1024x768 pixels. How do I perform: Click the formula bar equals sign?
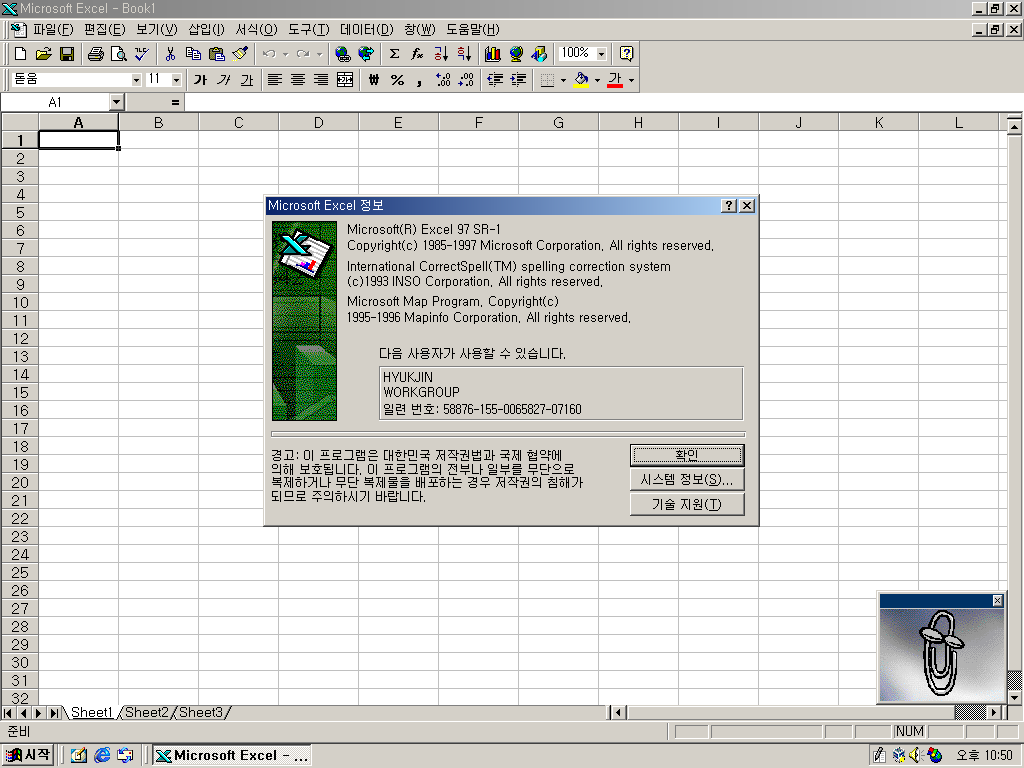click(x=175, y=102)
